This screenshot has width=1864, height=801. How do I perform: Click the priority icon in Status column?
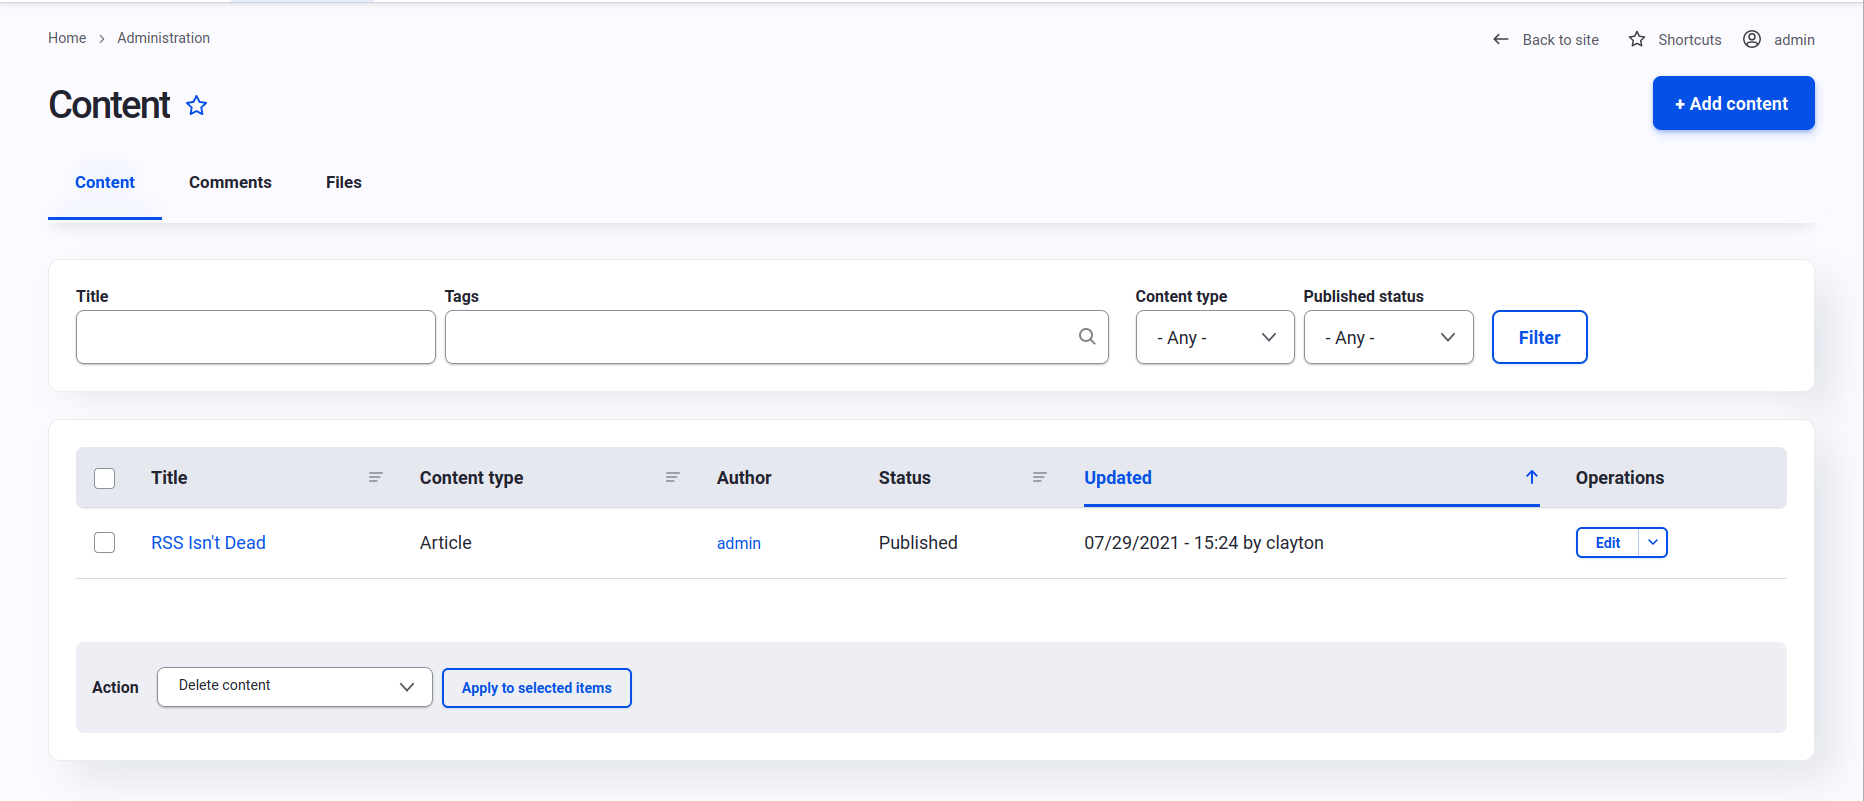[1039, 478]
